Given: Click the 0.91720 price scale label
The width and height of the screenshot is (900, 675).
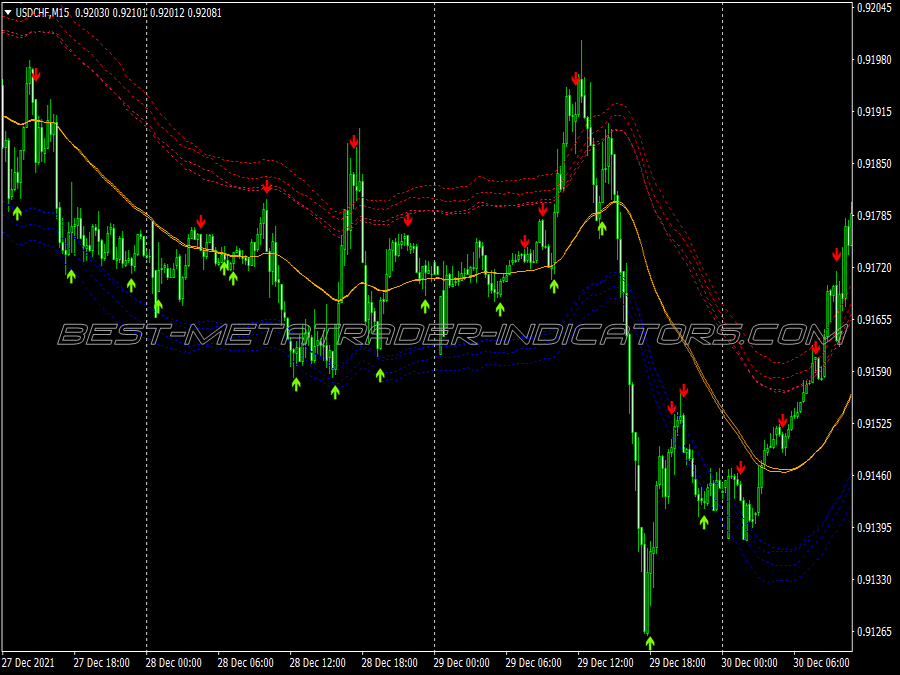Looking at the screenshot, I should pyautogui.click(x=874, y=267).
